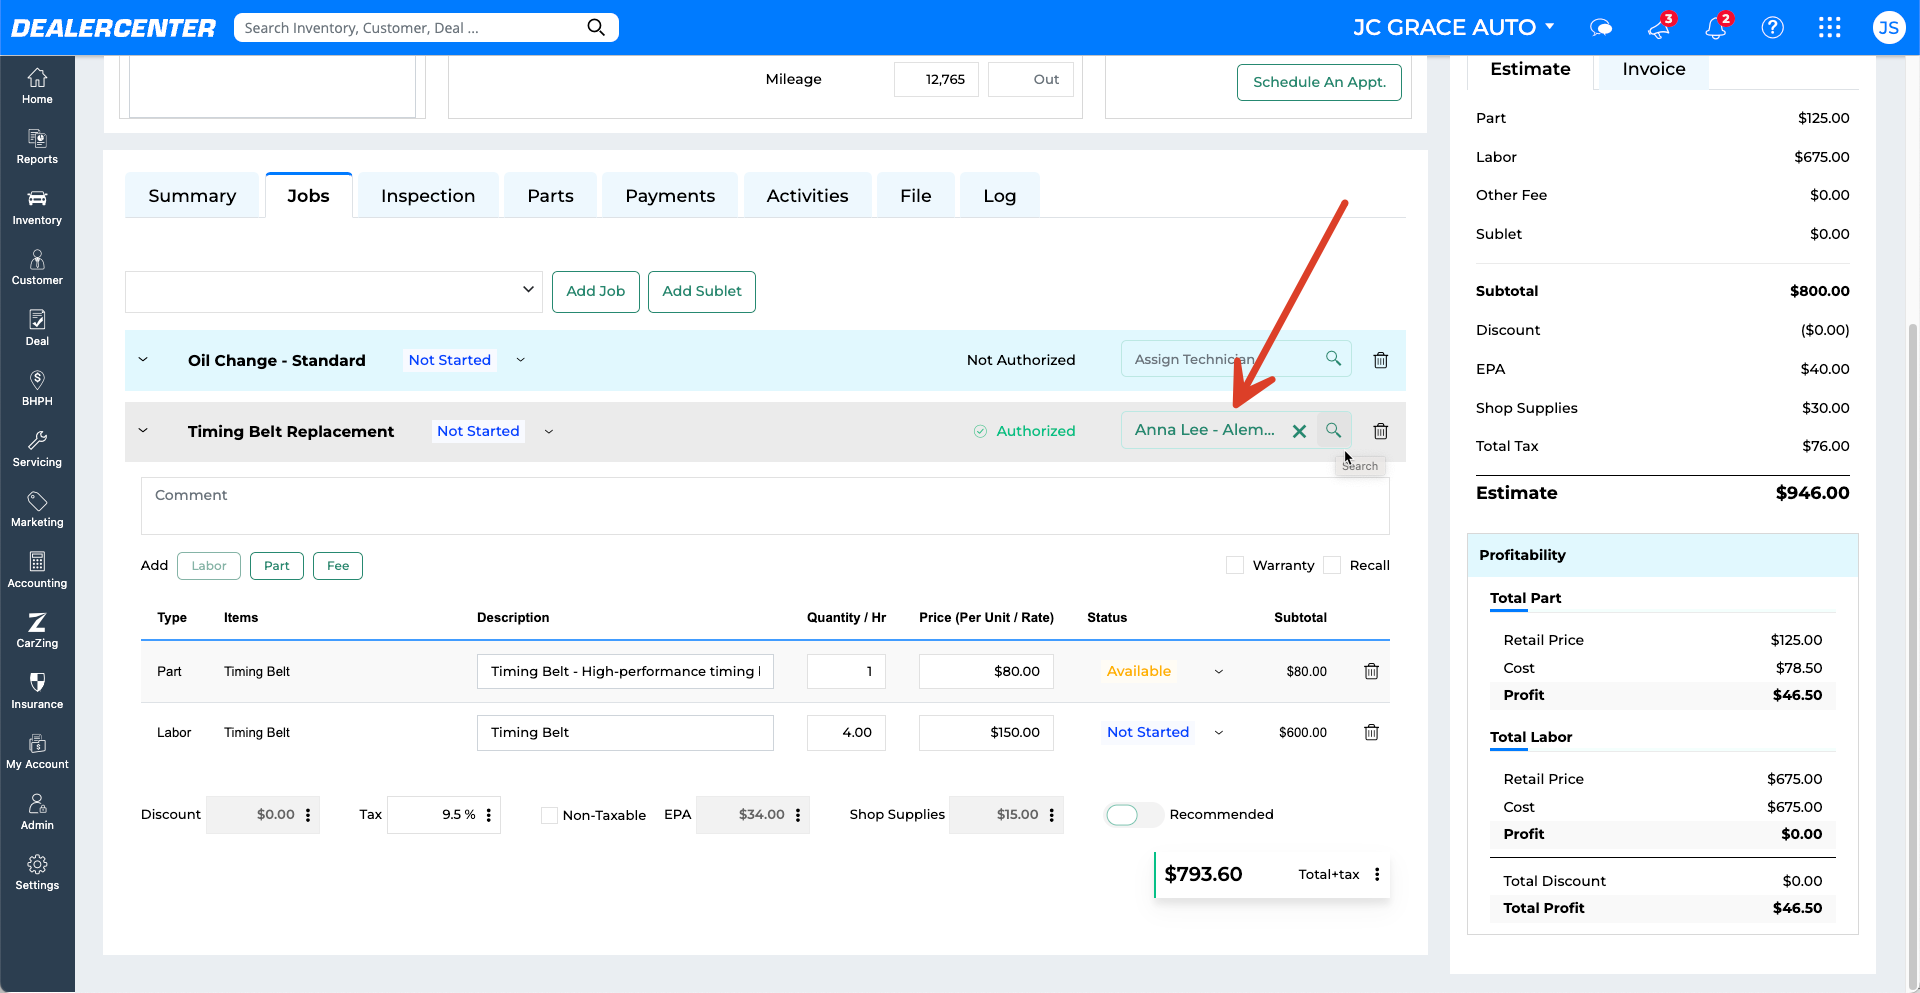This screenshot has height=993, width=1920.
Task: Open the Customer sidebar section
Action: pos(37,268)
